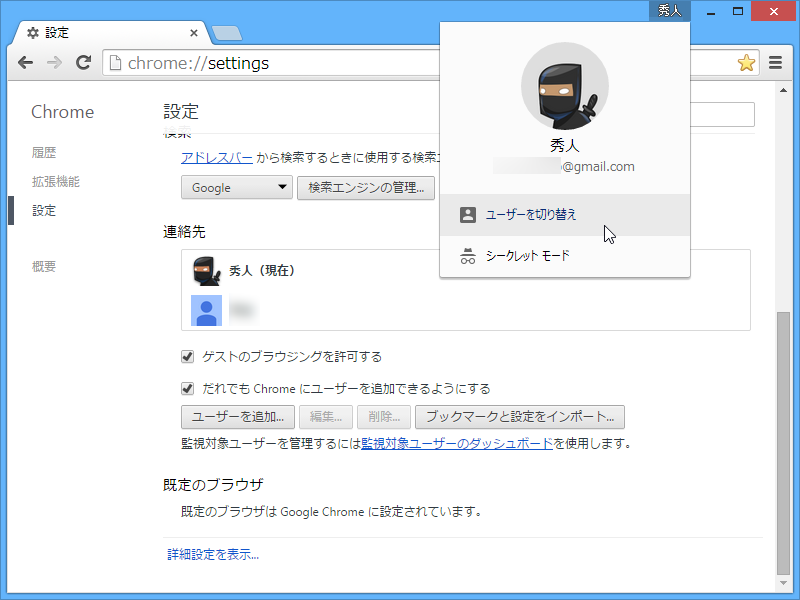Screen dimensions: 800x600
Task: Click ブックマークと設定をインポート button
Action: (520, 417)
